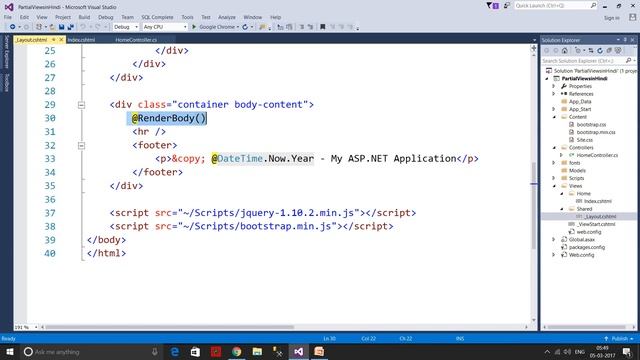The height and width of the screenshot is (360, 640).
Task: Switch to the Index.cshtml tab
Action: tap(81, 40)
